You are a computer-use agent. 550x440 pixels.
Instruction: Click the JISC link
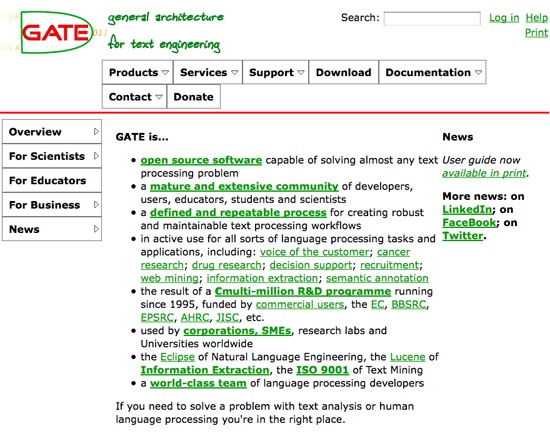[x=228, y=318]
